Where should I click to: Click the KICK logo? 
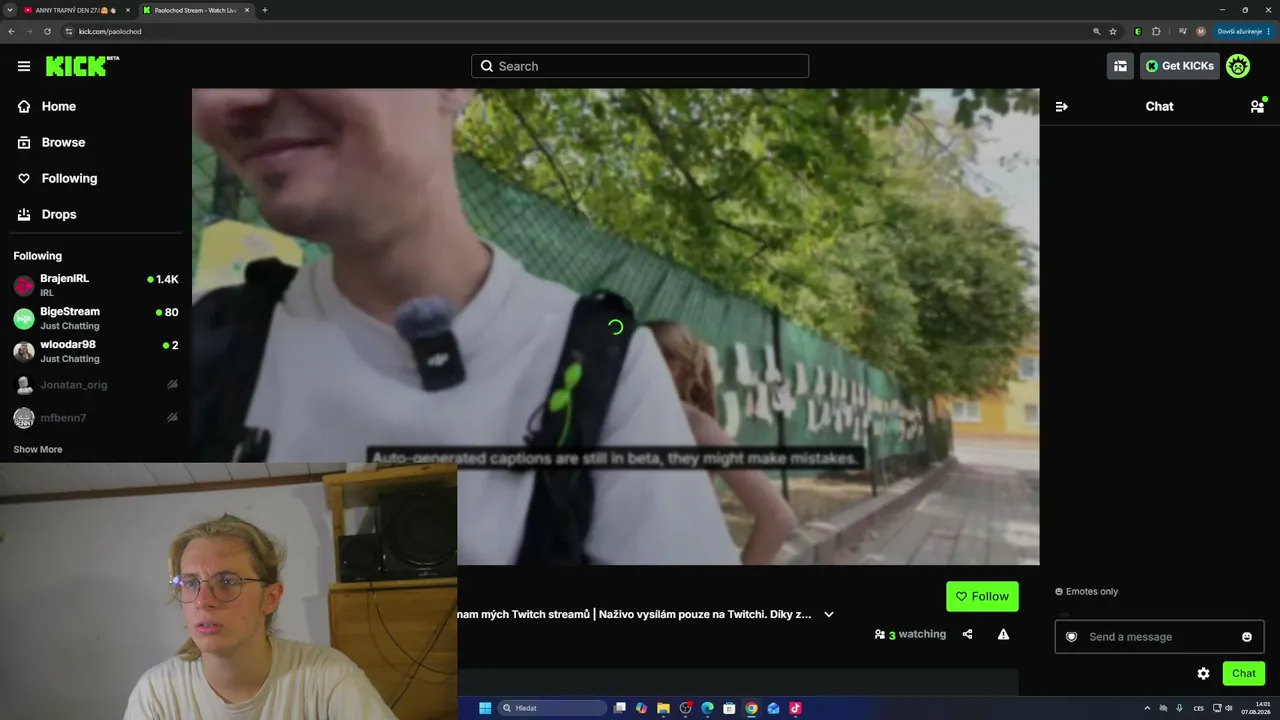tap(82, 66)
